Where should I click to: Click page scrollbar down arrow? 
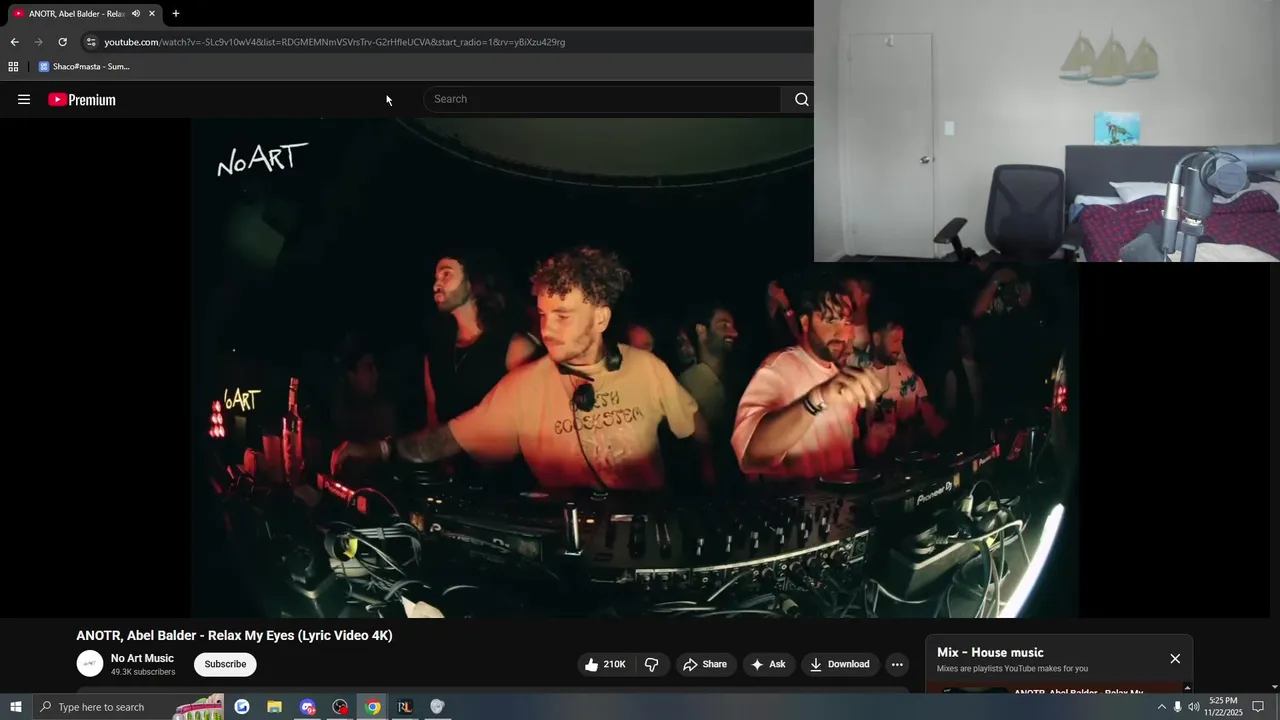1274,687
